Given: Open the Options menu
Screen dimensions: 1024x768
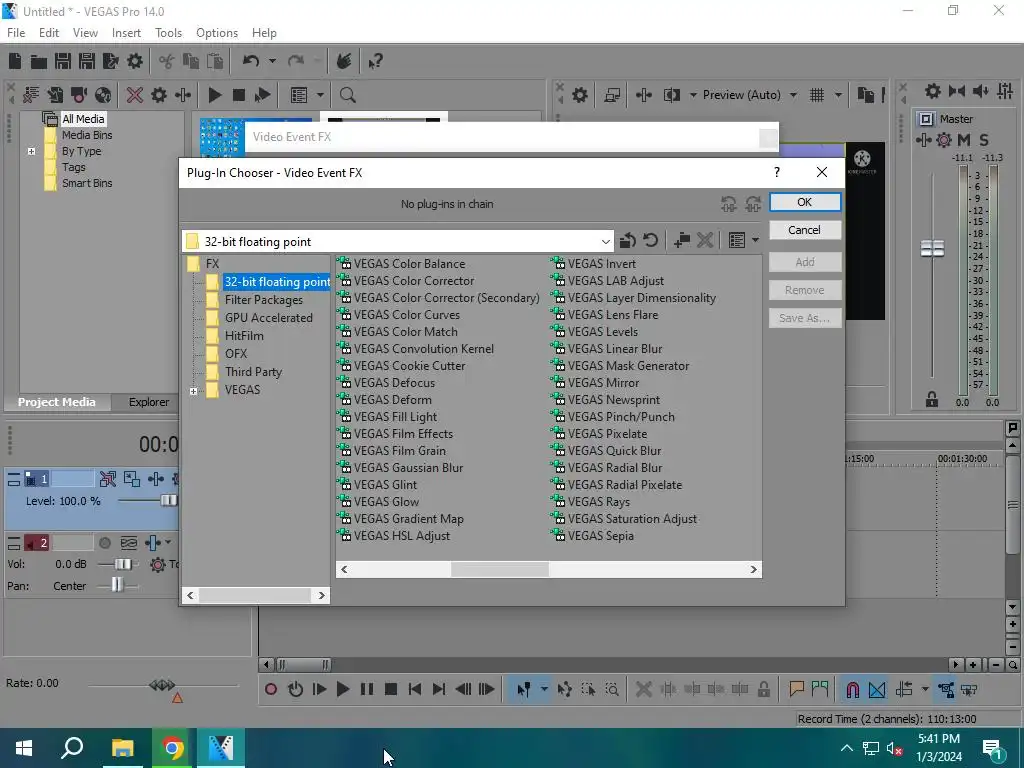Looking at the screenshot, I should click(217, 33).
